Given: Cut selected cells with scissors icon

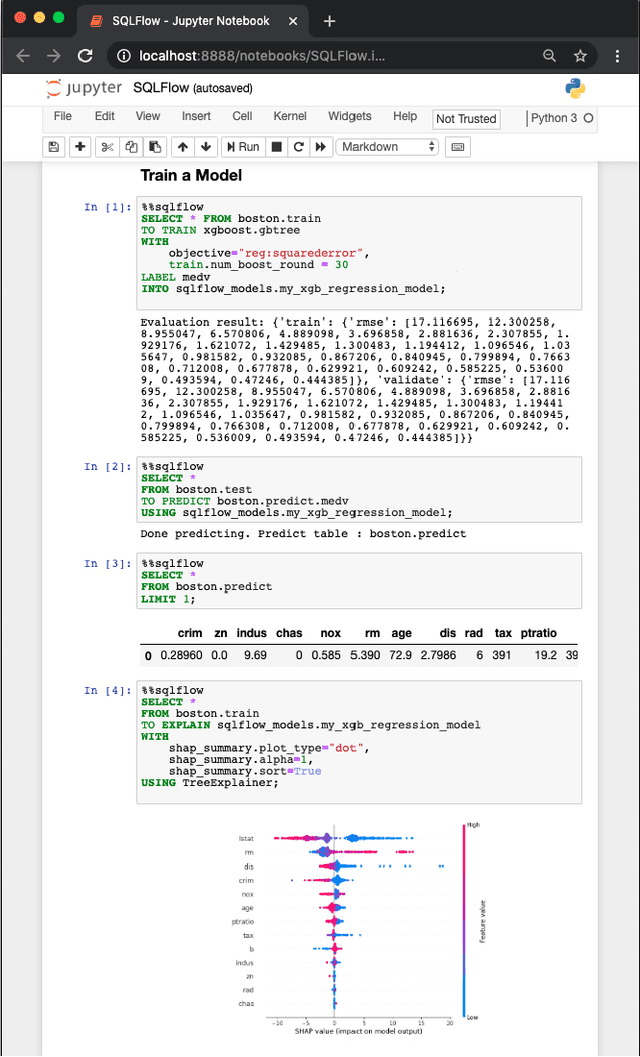Looking at the screenshot, I should click(107, 147).
